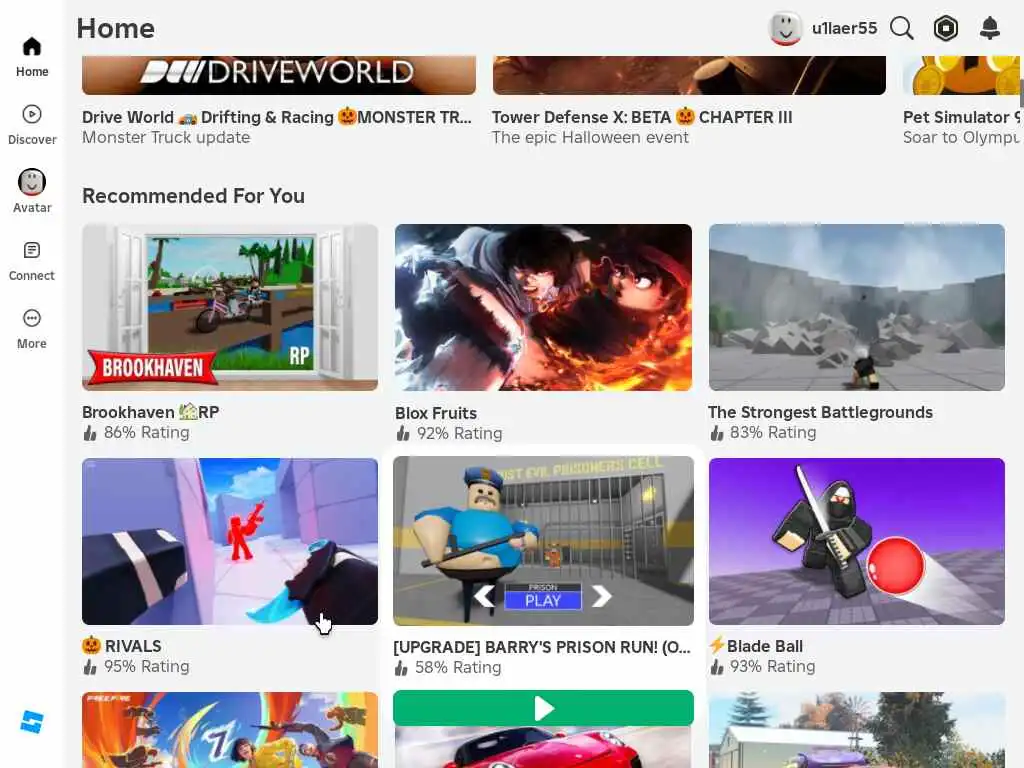The height and width of the screenshot is (768, 1024).
Task: Open the Home sidebar icon
Action: 31,47
